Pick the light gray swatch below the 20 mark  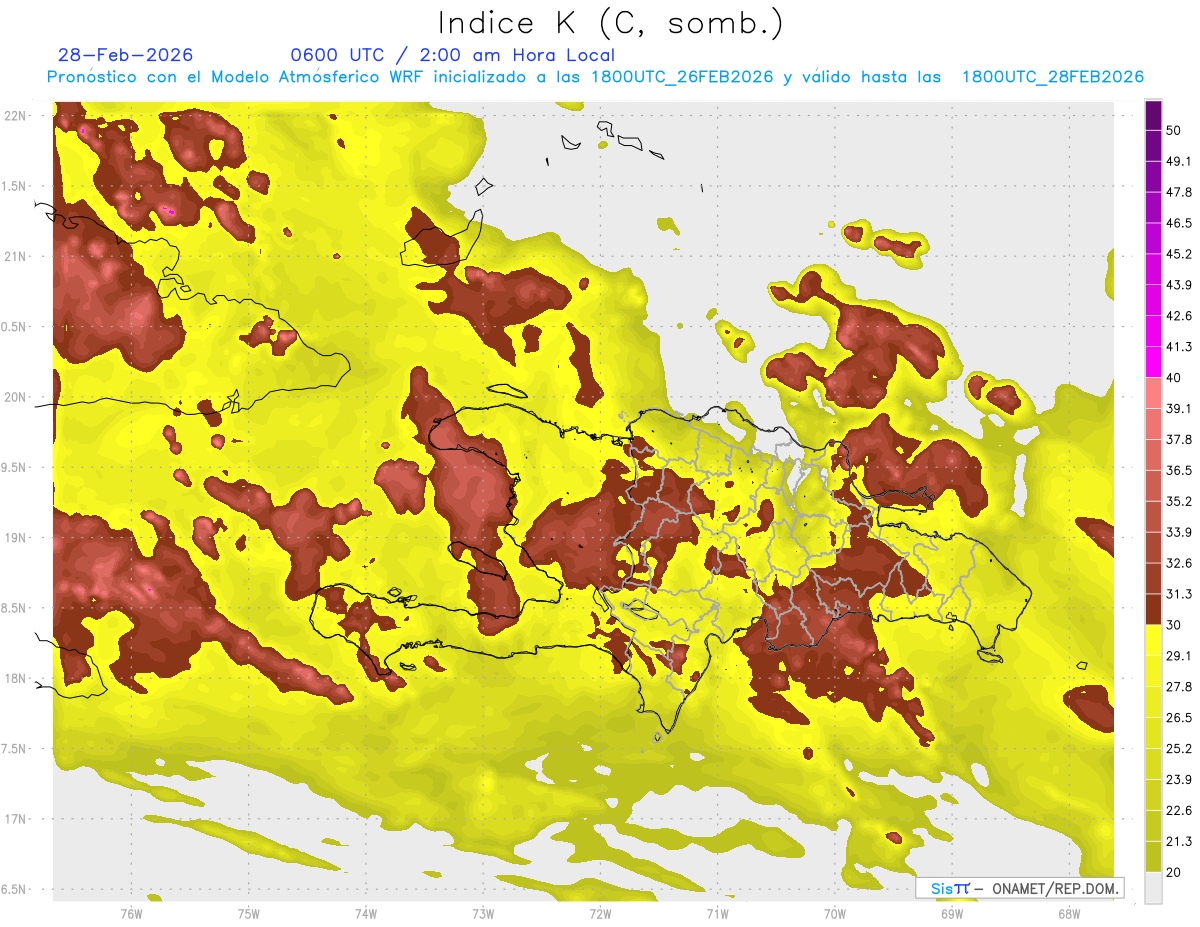[1153, 888]
